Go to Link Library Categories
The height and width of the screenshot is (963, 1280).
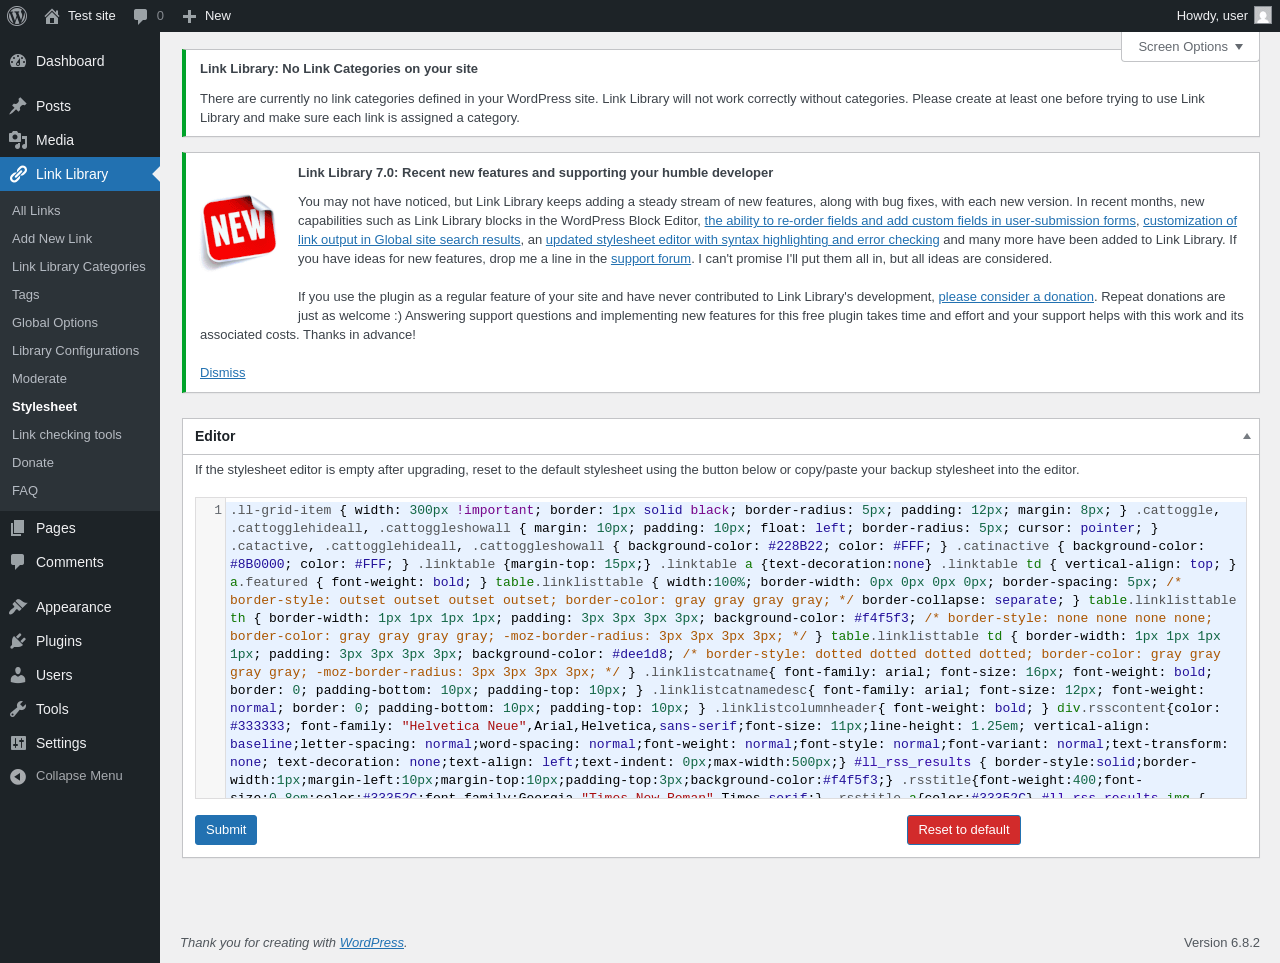pyautogui.click(x=79, y=267)
